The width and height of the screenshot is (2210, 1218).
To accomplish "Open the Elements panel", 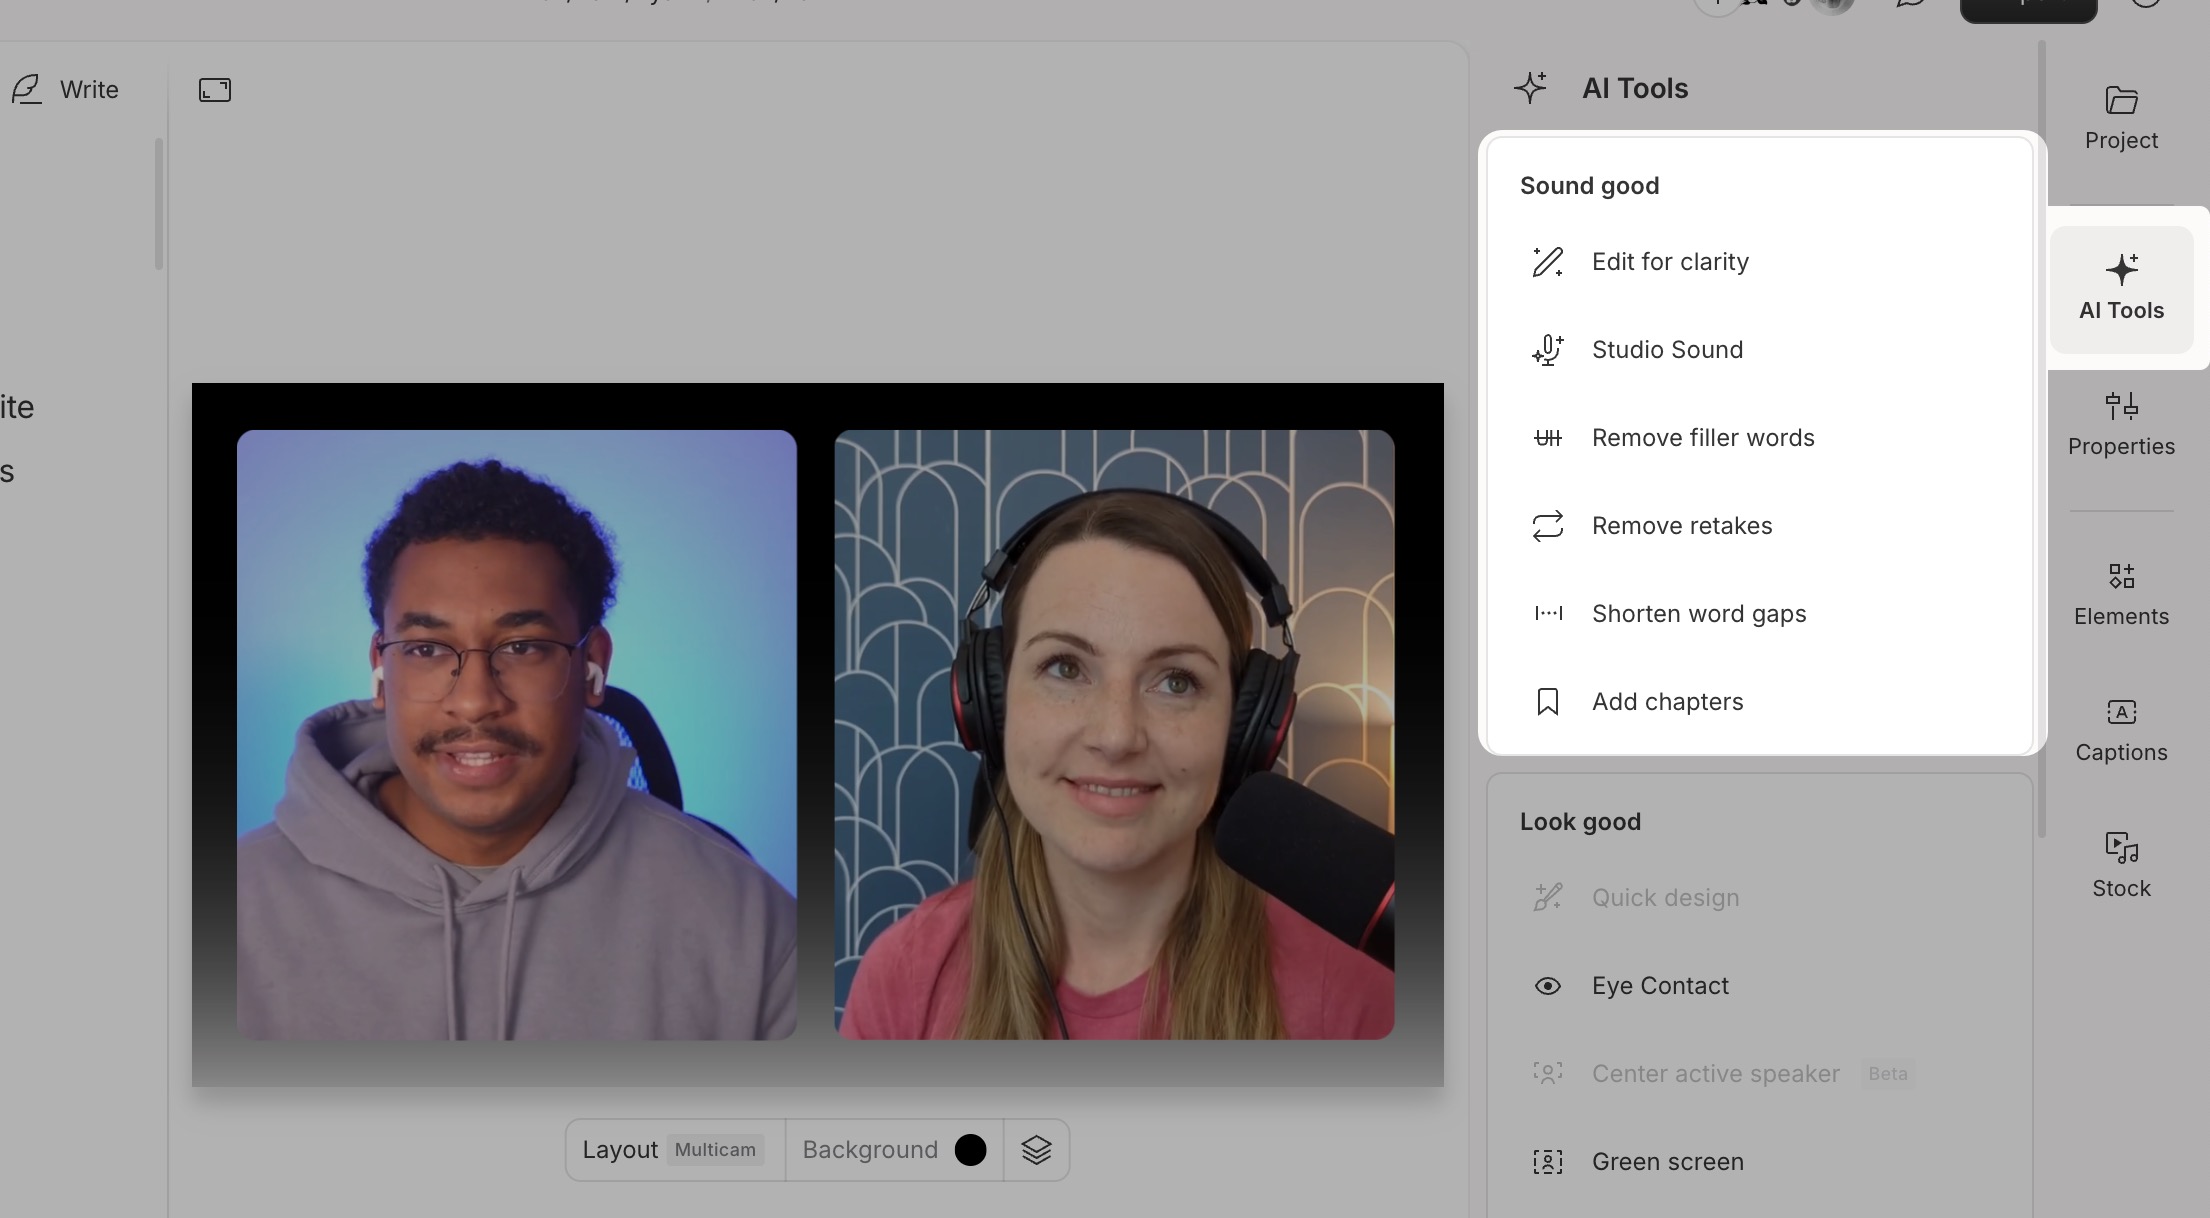I will (x=2120, y=593).
